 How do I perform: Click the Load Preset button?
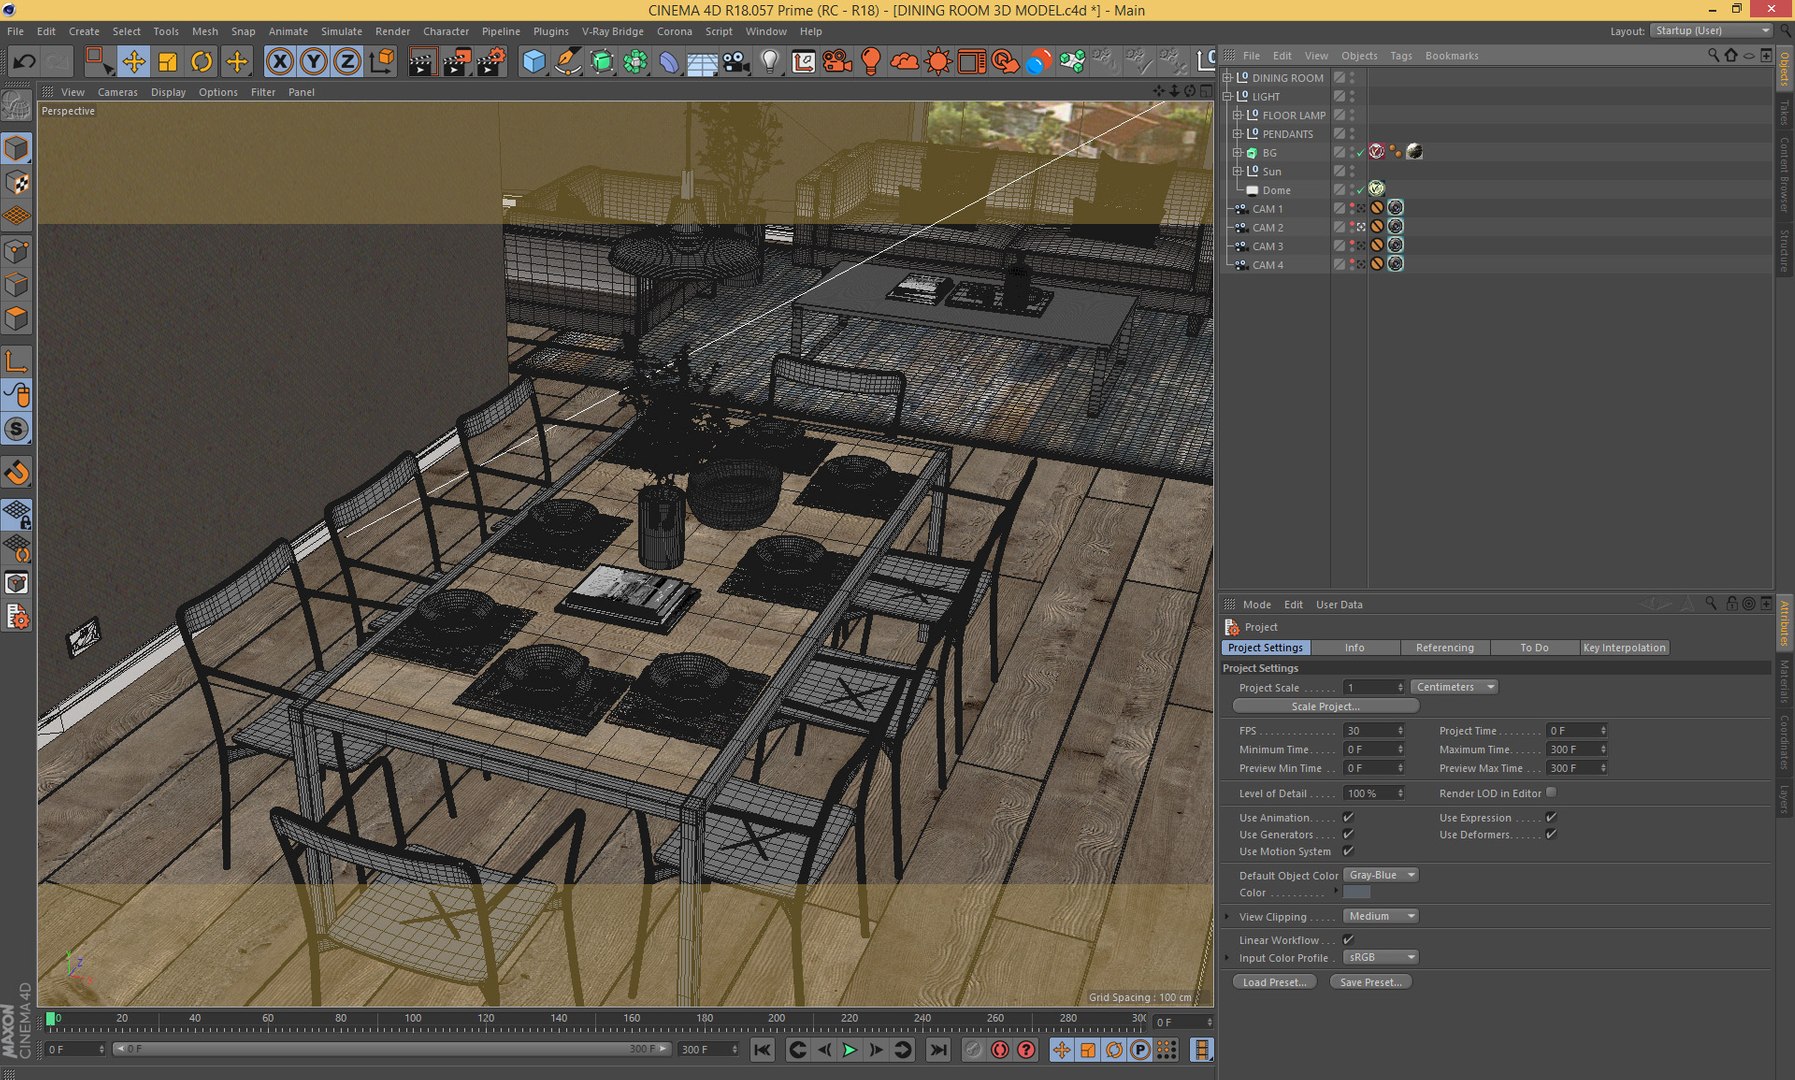(1274, 982)
